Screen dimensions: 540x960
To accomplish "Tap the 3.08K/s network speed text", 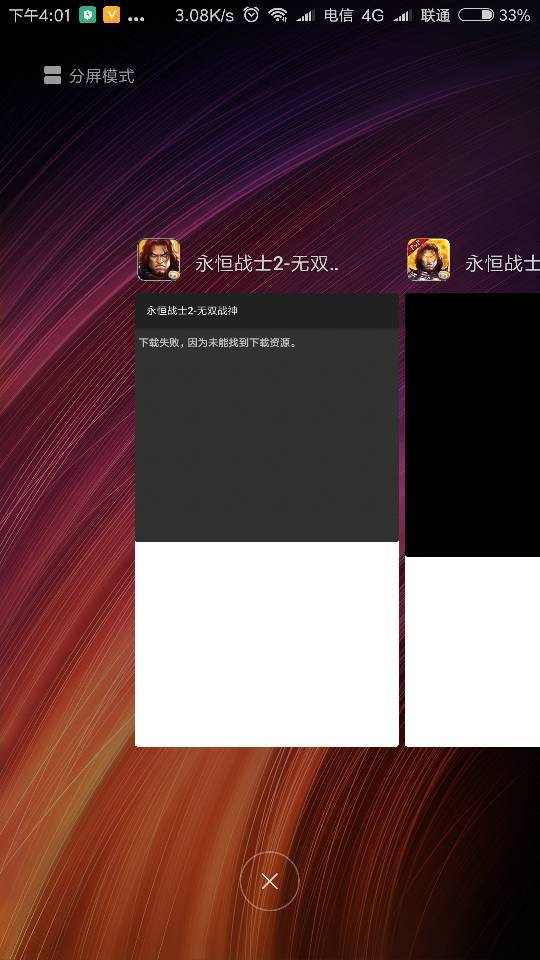I will tap(204, 15).
